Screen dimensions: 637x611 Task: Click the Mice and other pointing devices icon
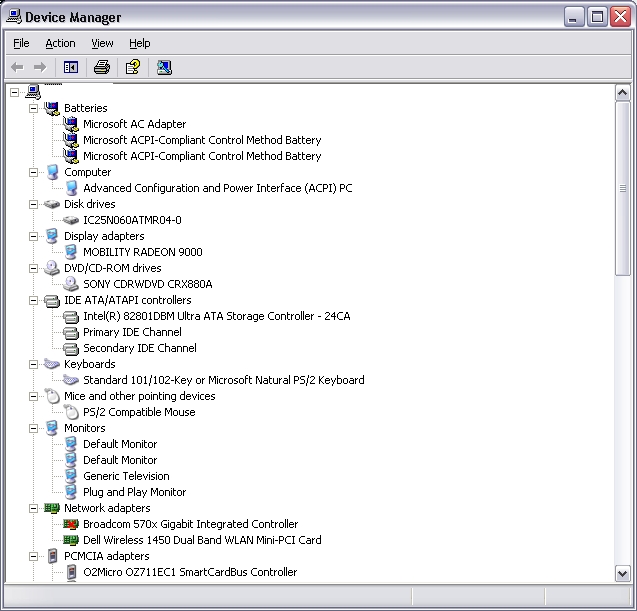click(52, 396)
